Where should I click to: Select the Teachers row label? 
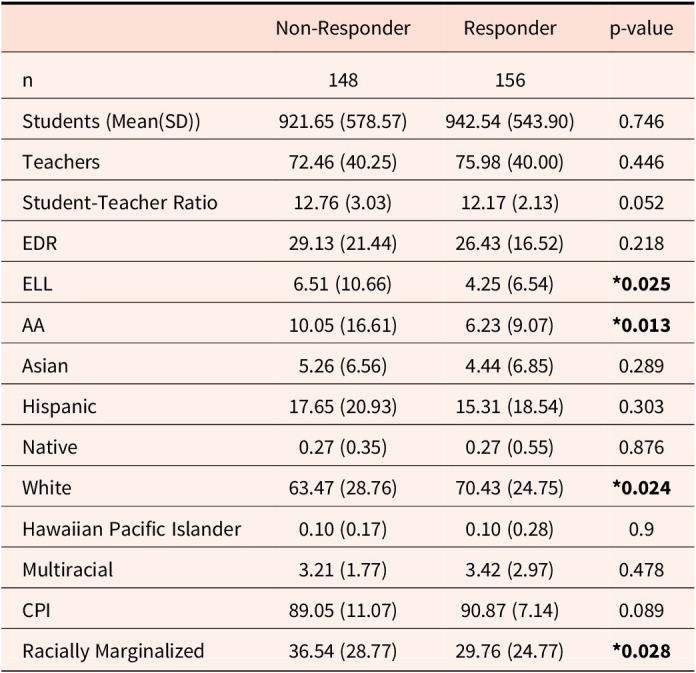pos(61,162)
